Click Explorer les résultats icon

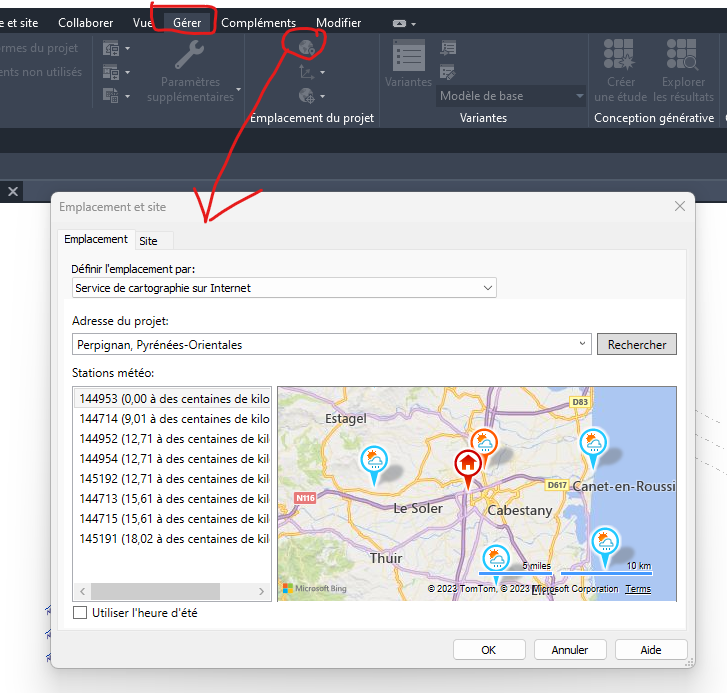(x=682, y=54)
